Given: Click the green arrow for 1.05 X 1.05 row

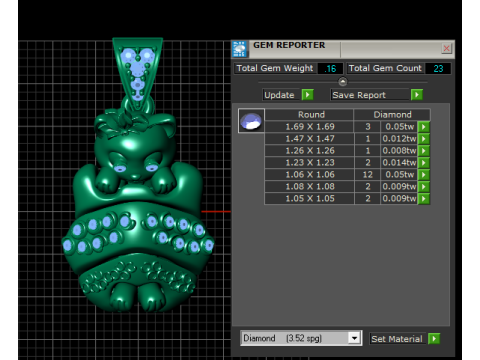Looking at the screenshot, I should click(424, 199).
